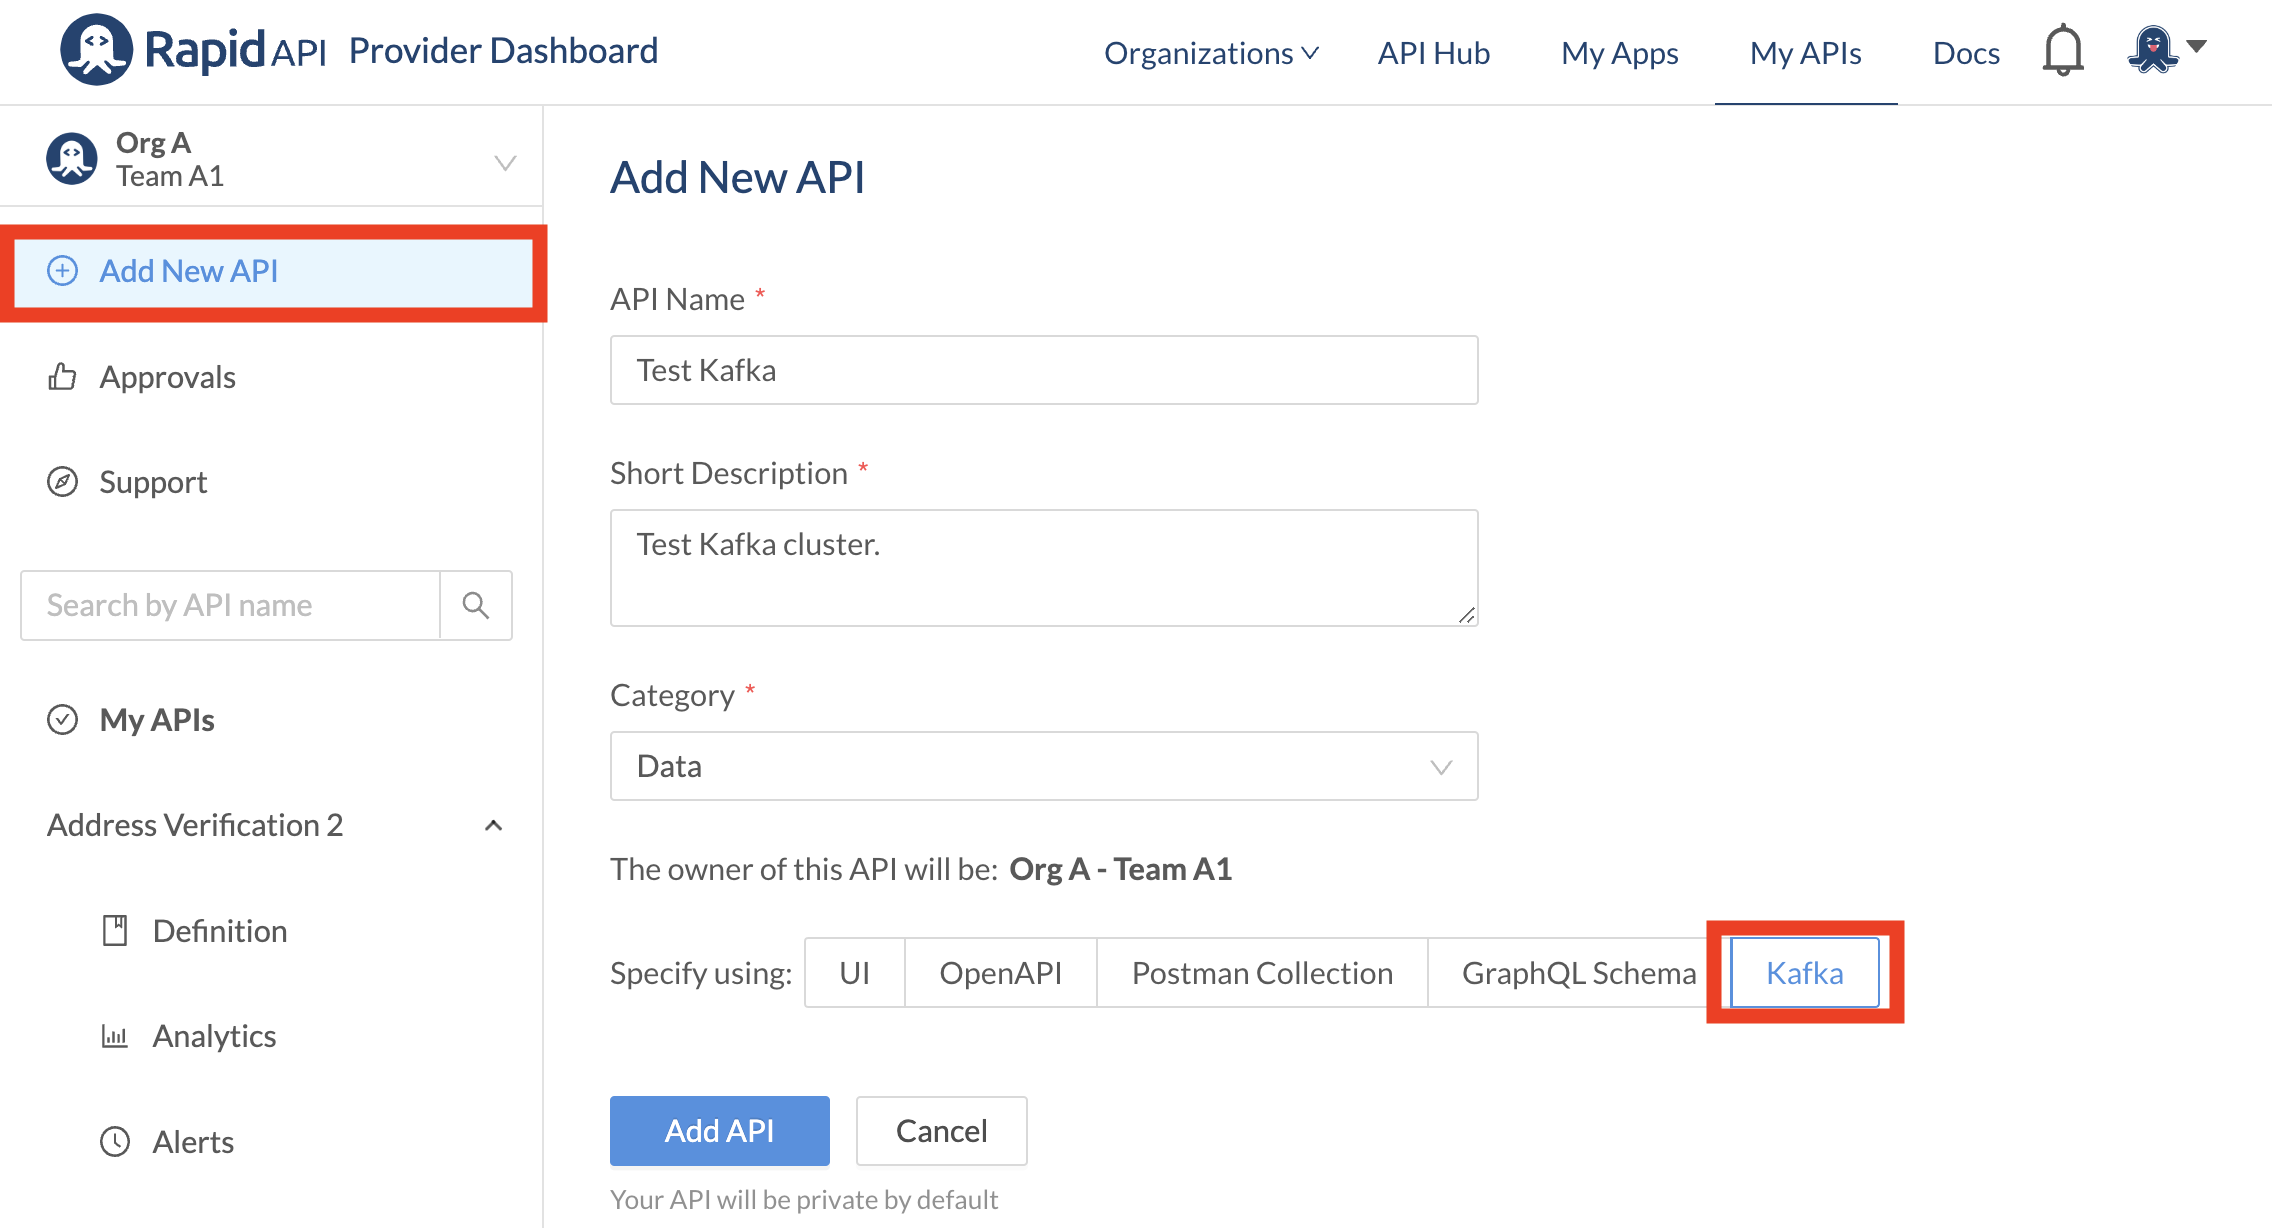2272x1228 pixels.
Task: Expand the Org A team switcher
Action: pos(505,161)
